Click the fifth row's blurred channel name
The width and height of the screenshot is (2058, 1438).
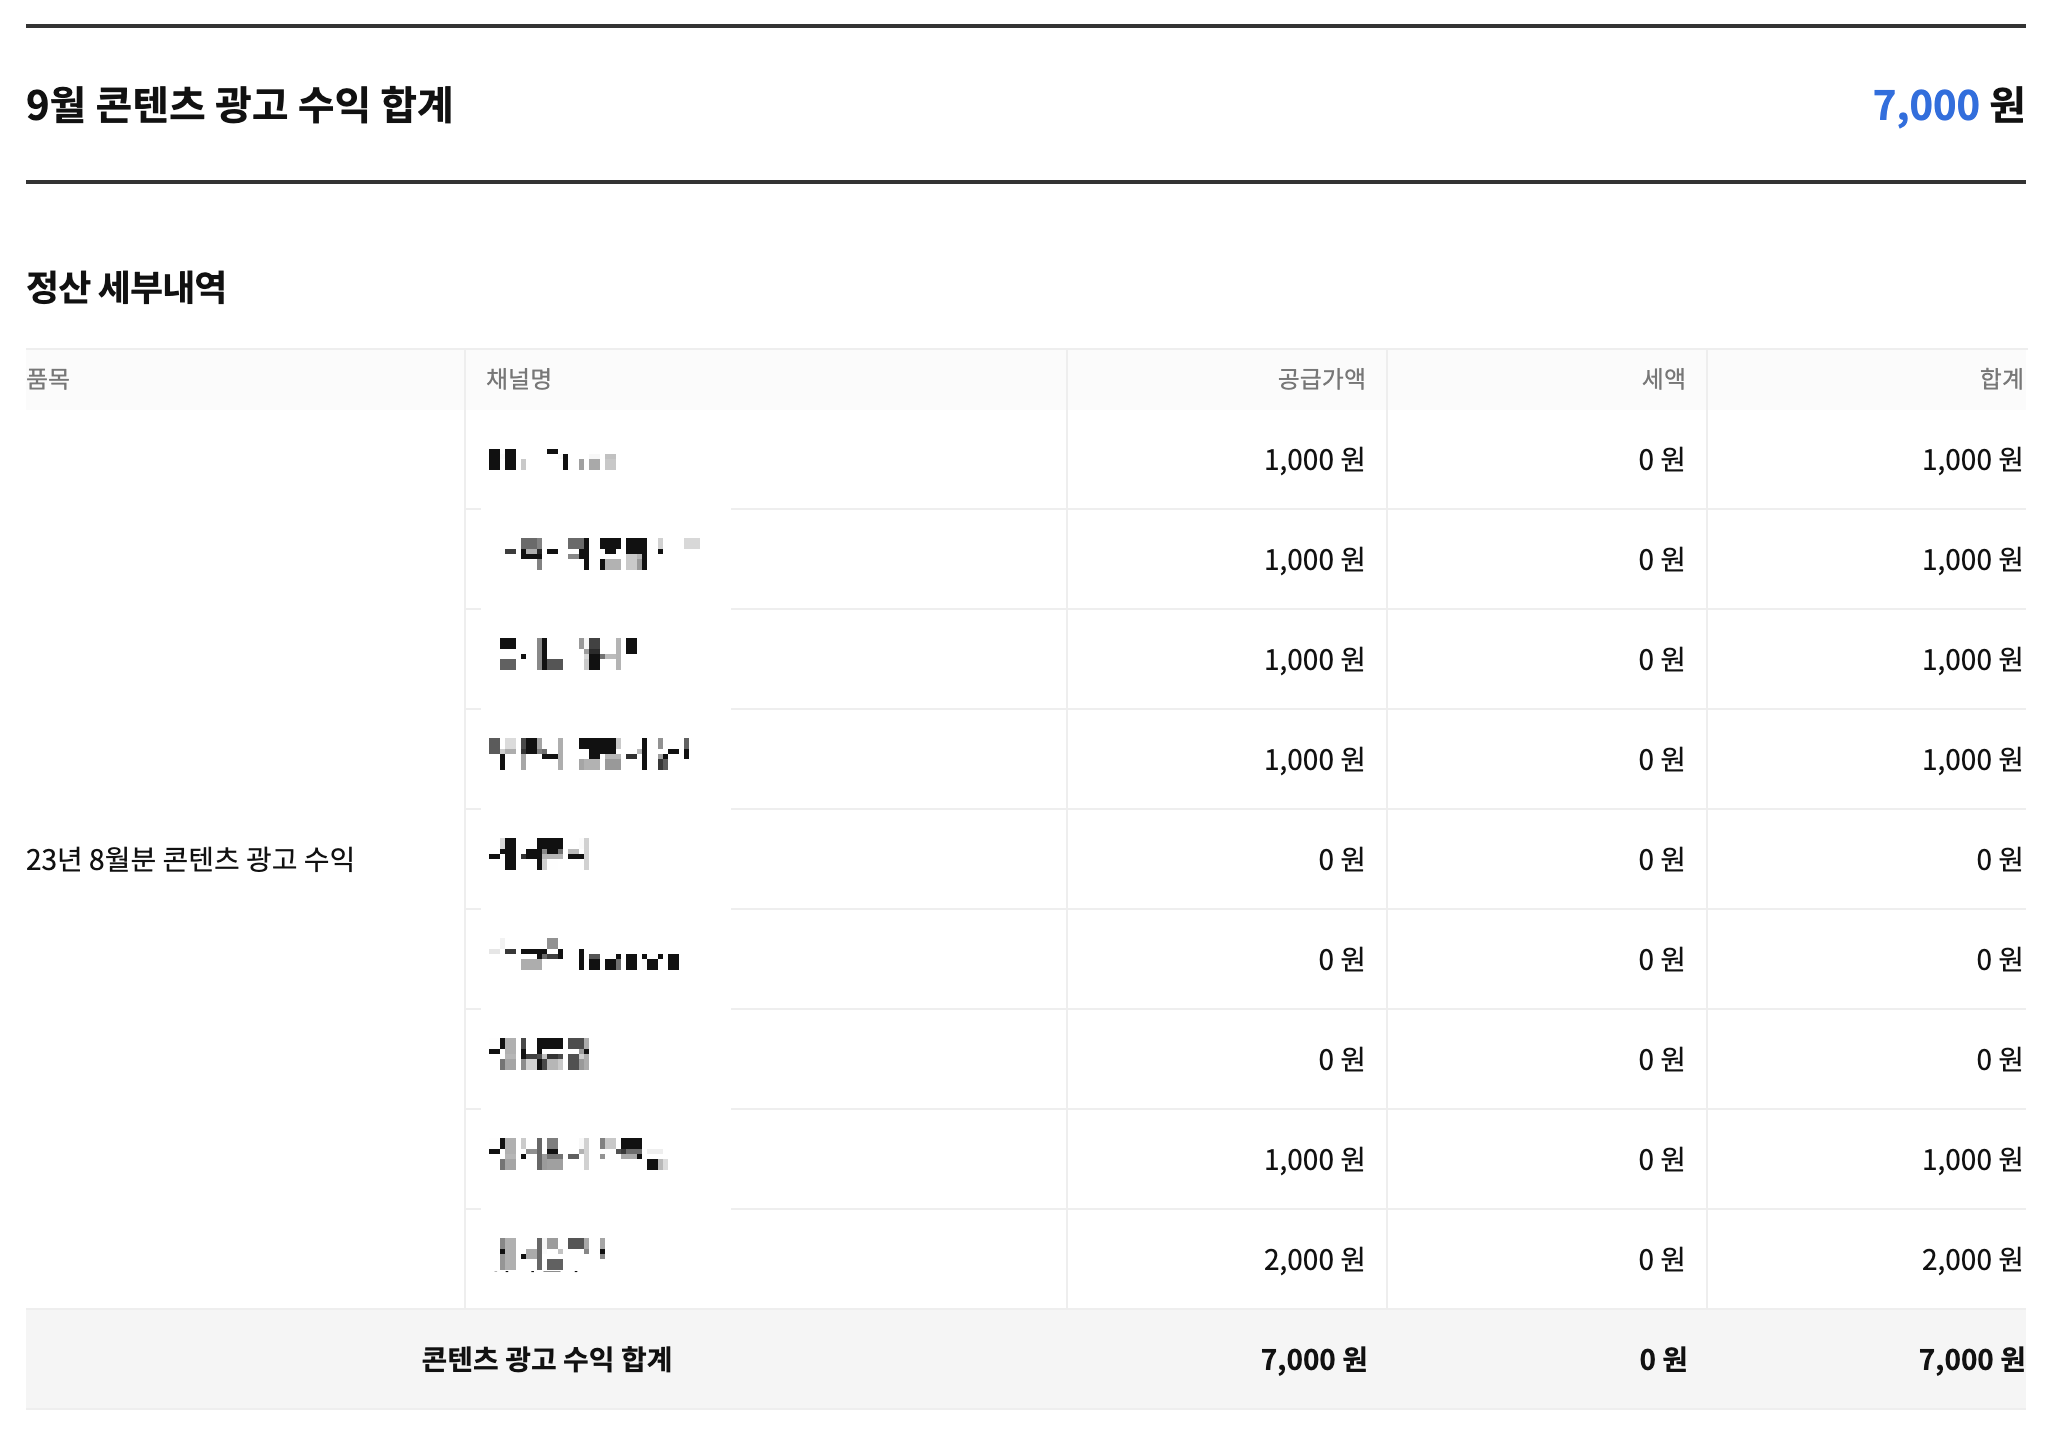tap(539, 855)
